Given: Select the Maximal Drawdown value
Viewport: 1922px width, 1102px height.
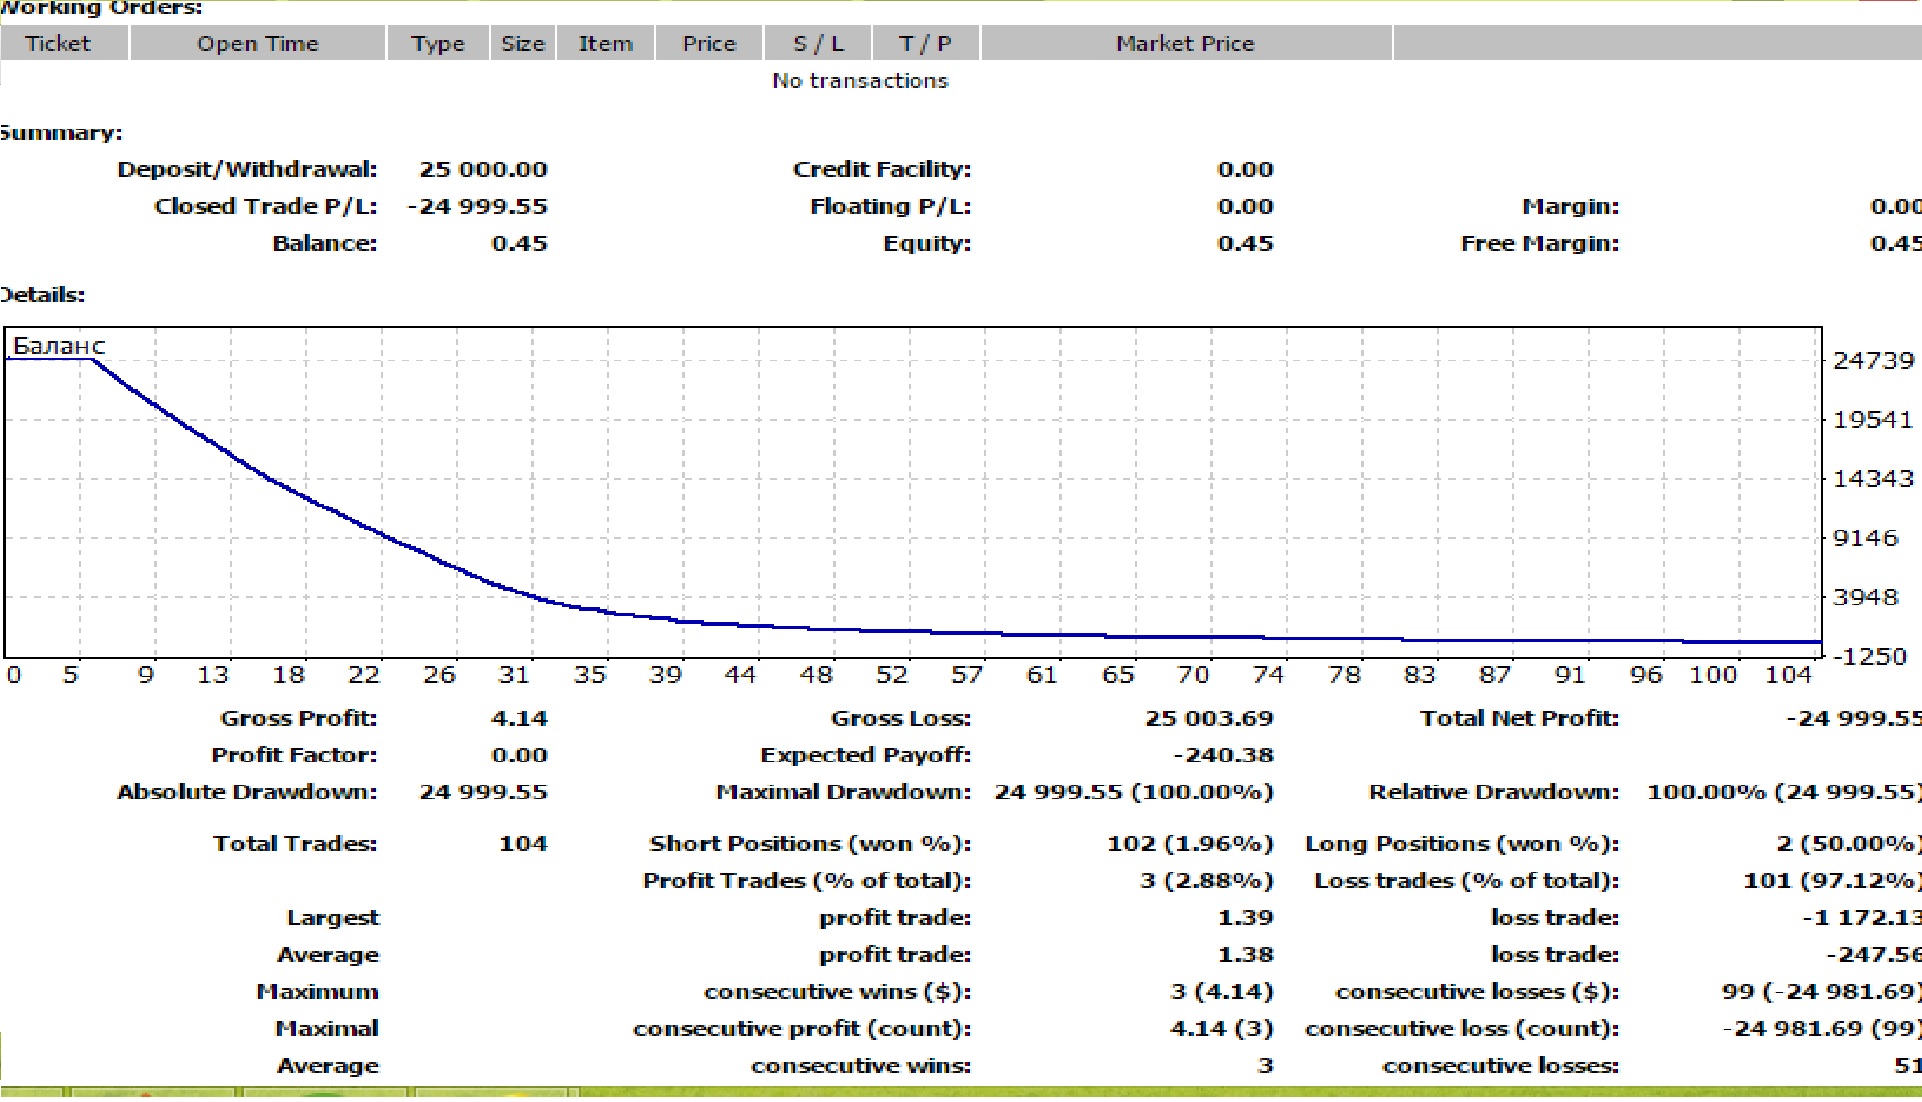Looking at the screenshot, I should point(1134,792).
